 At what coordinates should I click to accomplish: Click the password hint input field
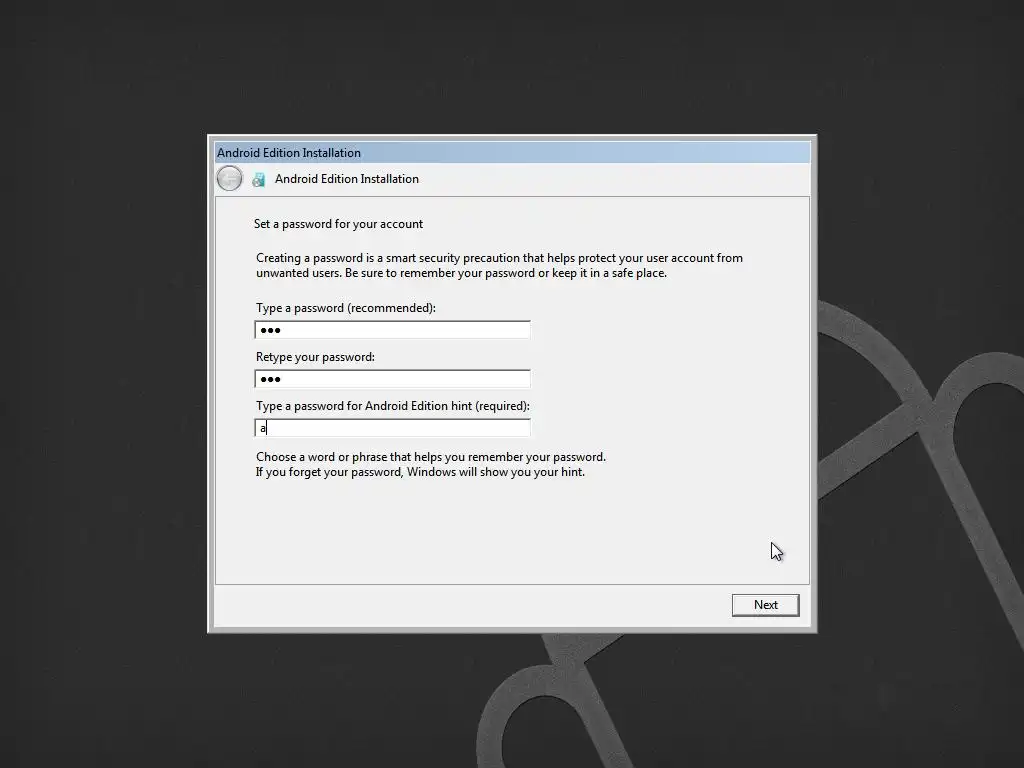[392, 428]
